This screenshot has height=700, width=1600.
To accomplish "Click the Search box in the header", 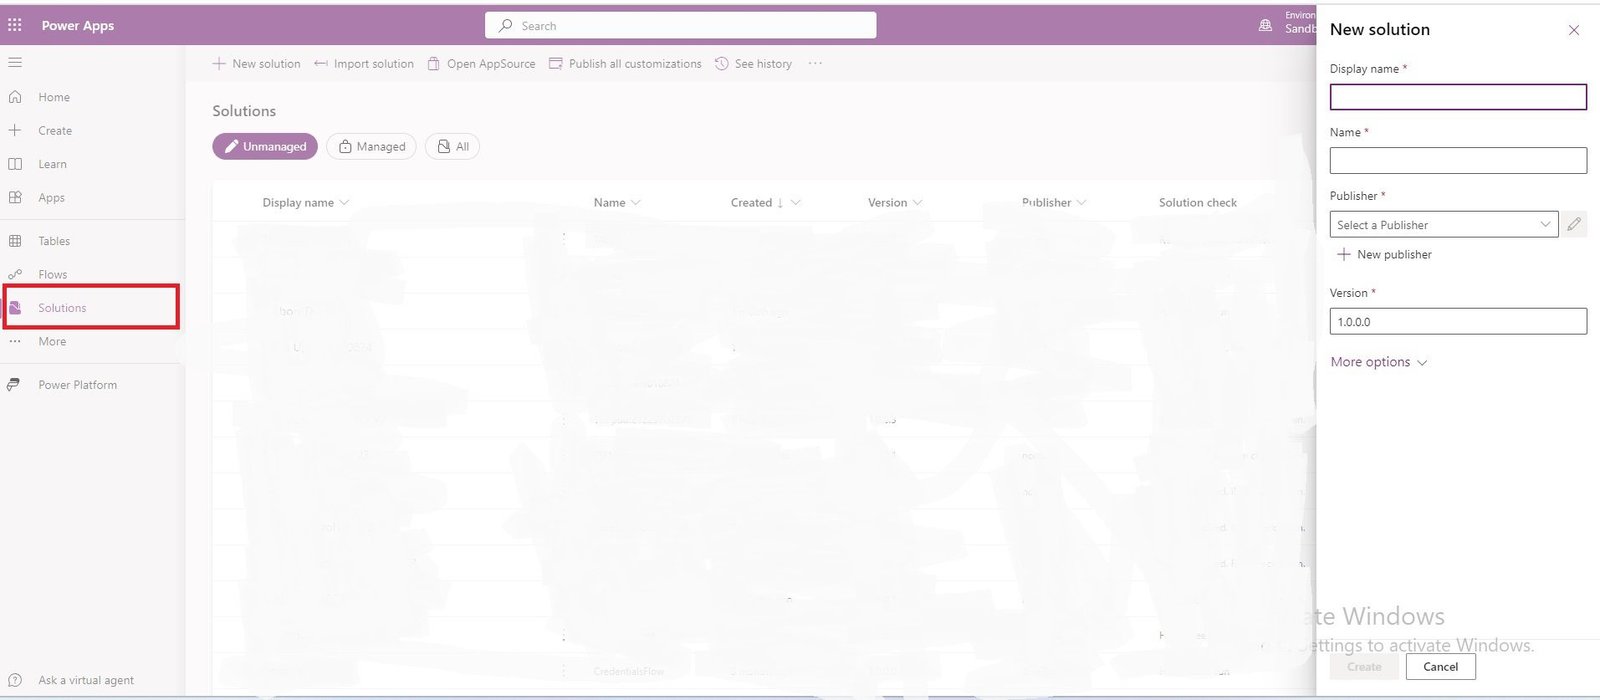I will coord(680,25).
